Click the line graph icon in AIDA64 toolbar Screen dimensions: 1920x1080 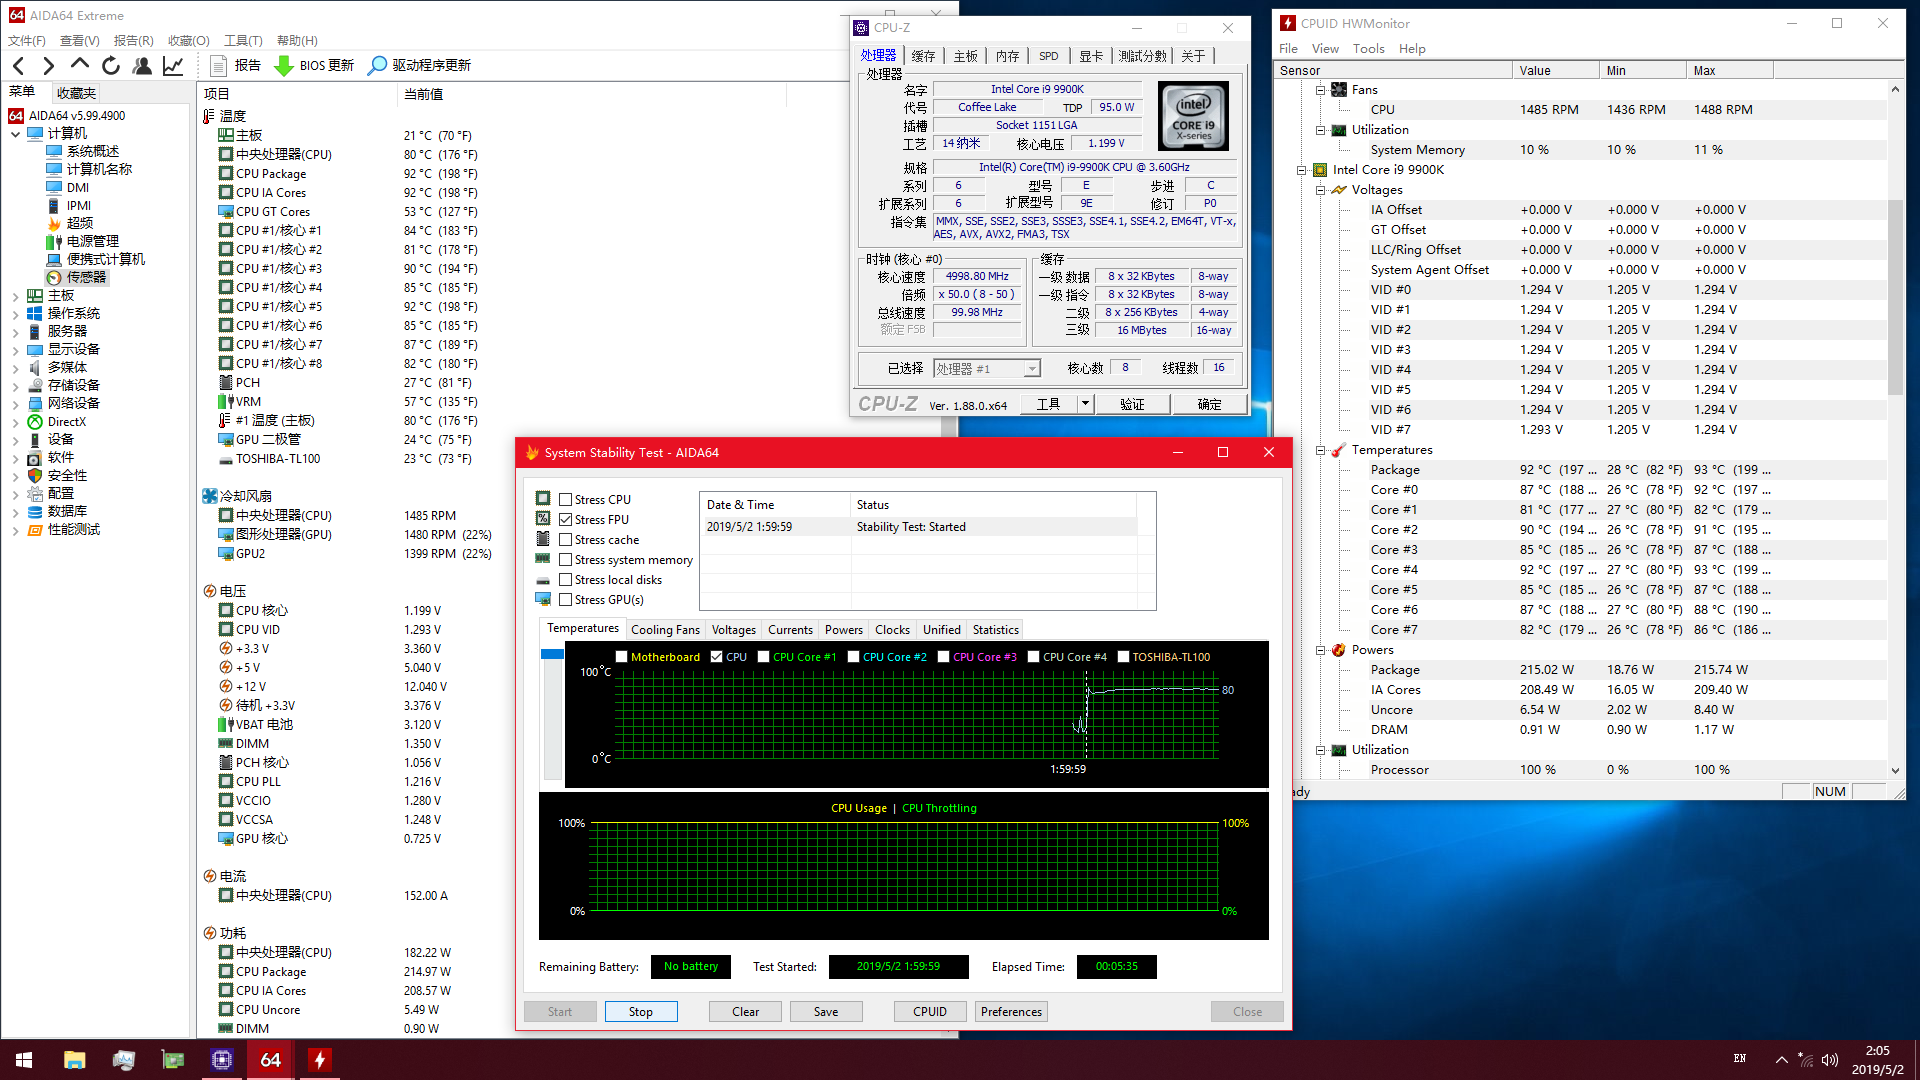(x=173, y=66)
